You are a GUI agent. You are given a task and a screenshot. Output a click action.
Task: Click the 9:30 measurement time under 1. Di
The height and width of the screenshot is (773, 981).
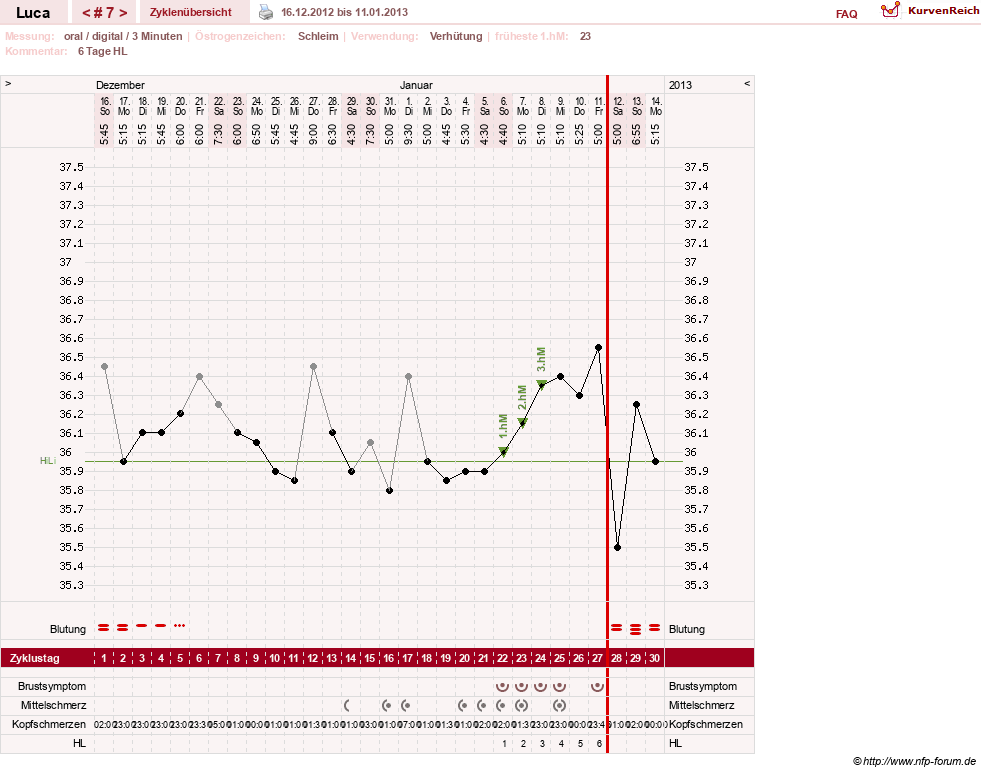409,134
